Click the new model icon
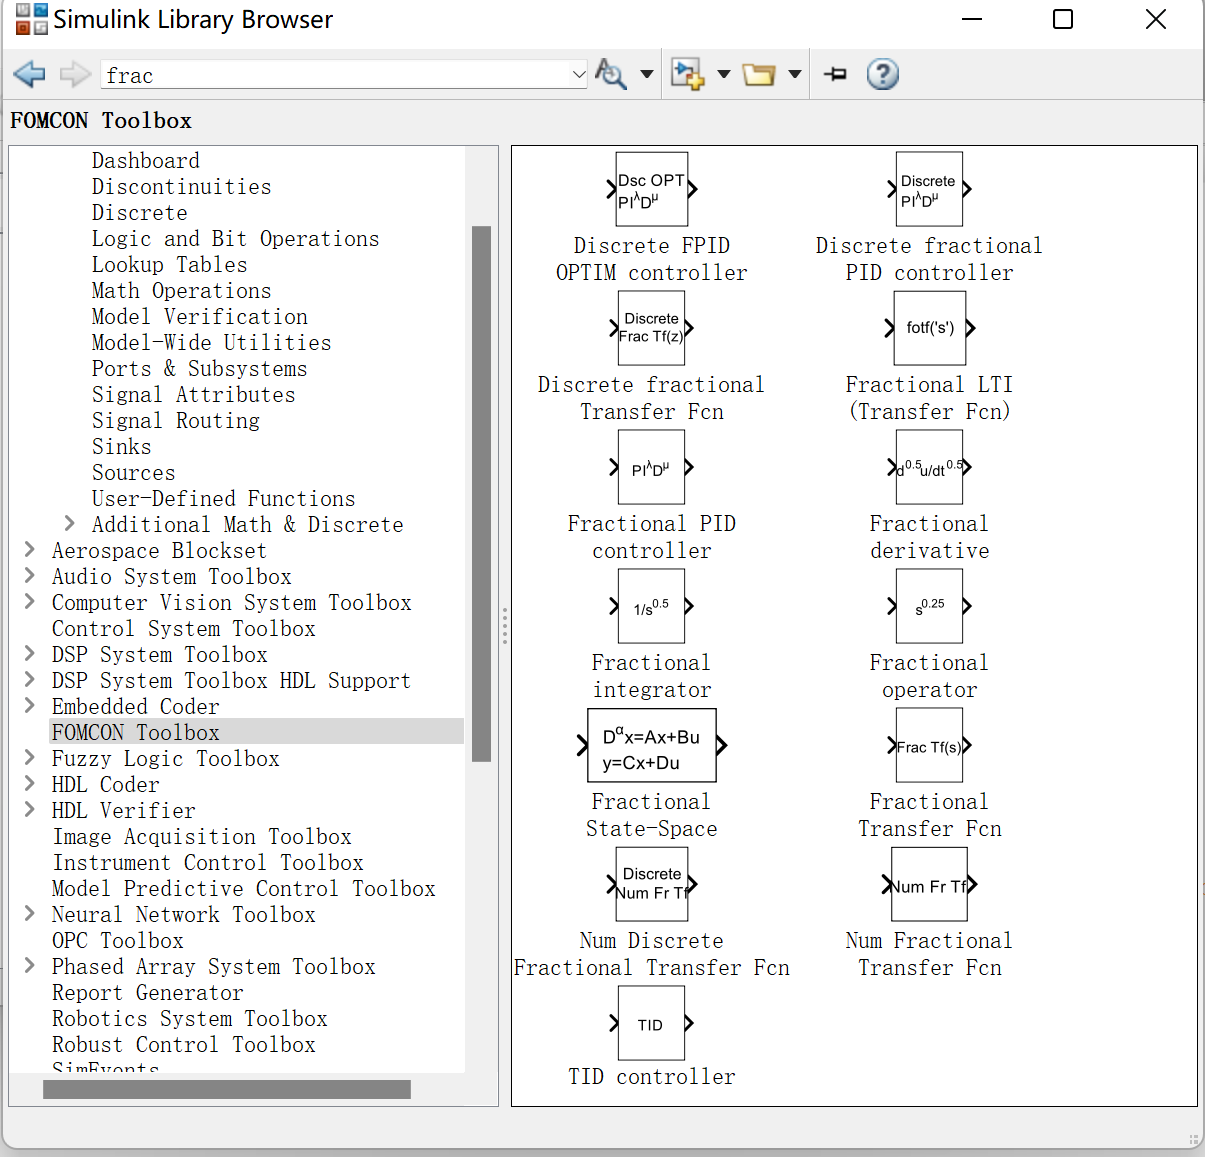 tap(687, 74)
